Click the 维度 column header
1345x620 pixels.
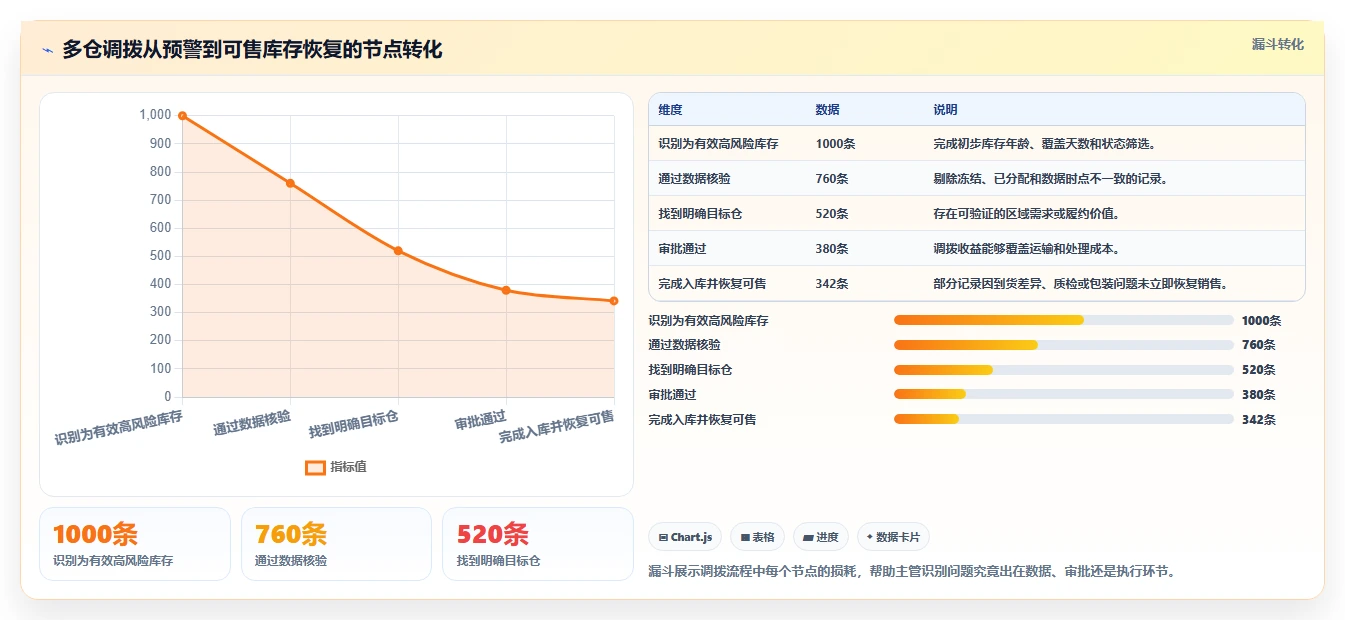[x=670, y=109]
